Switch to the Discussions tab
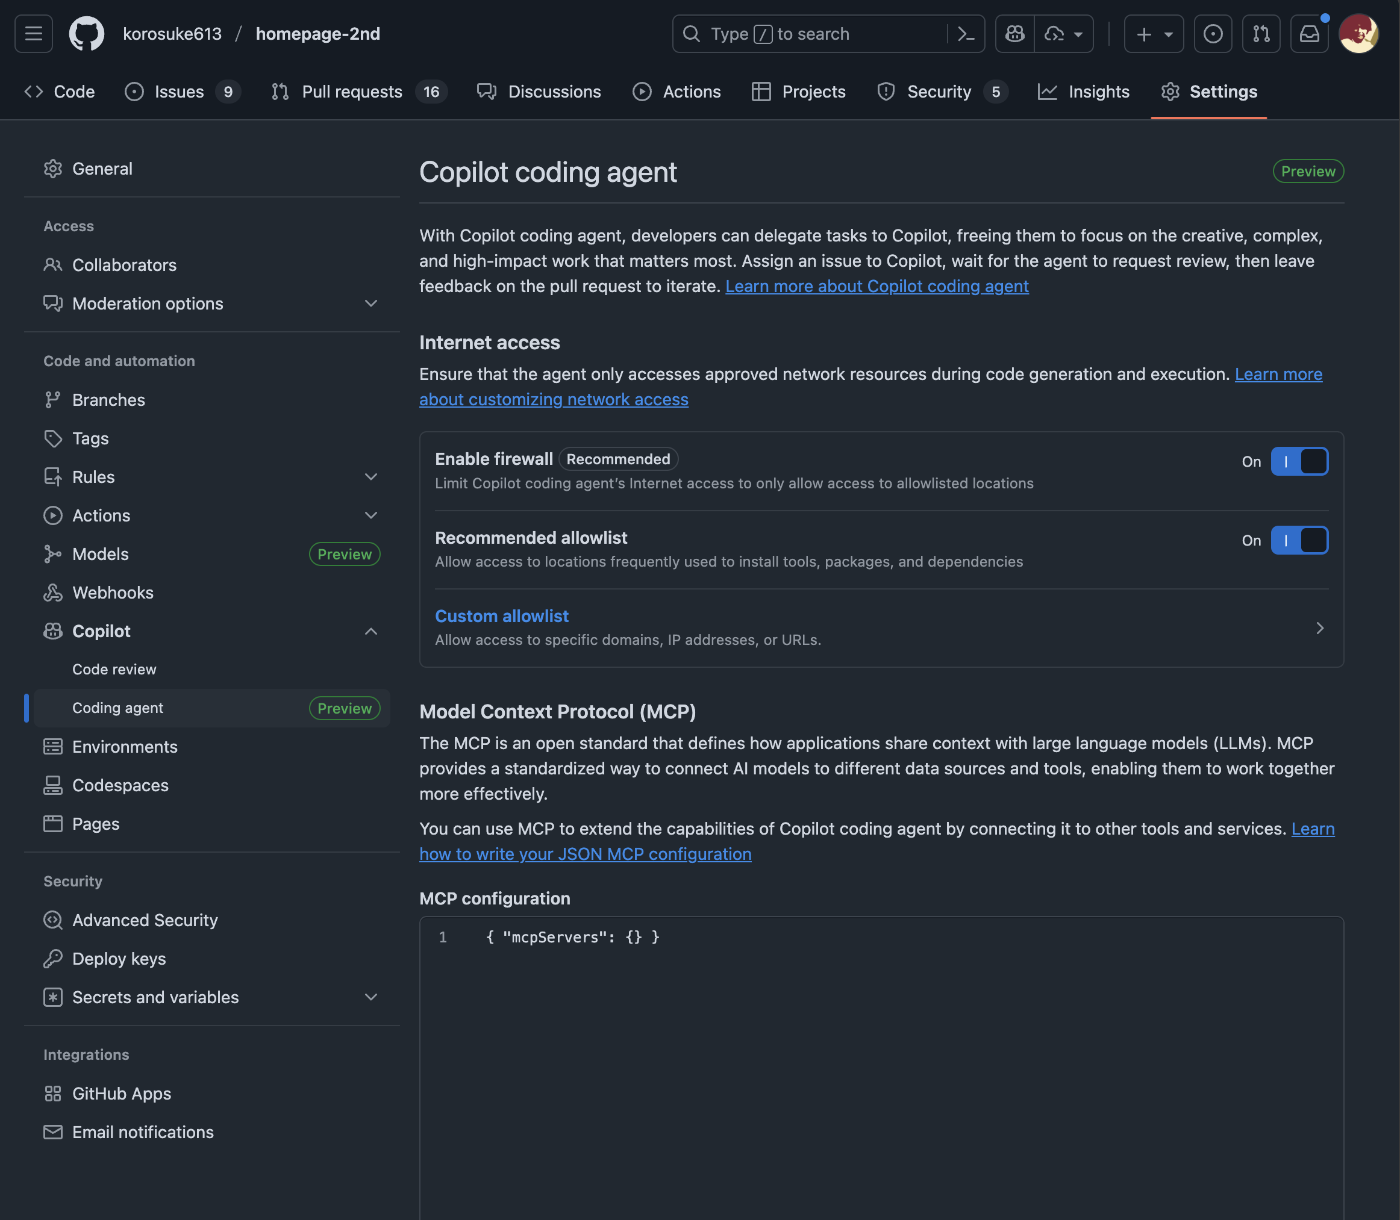Screen dimensions: 1400x1220 (539, 92)
